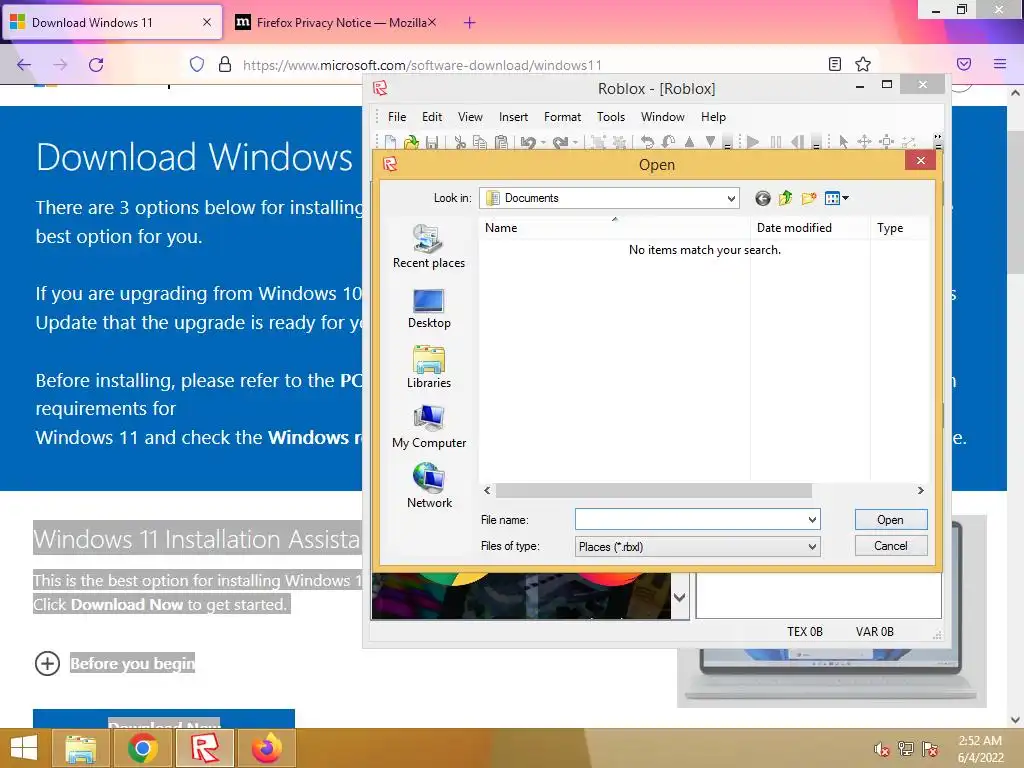Expand the File name dropdown arrow
Image resolution: width=1024 pixels, height=768 pixels.
(x=812, y=520)
